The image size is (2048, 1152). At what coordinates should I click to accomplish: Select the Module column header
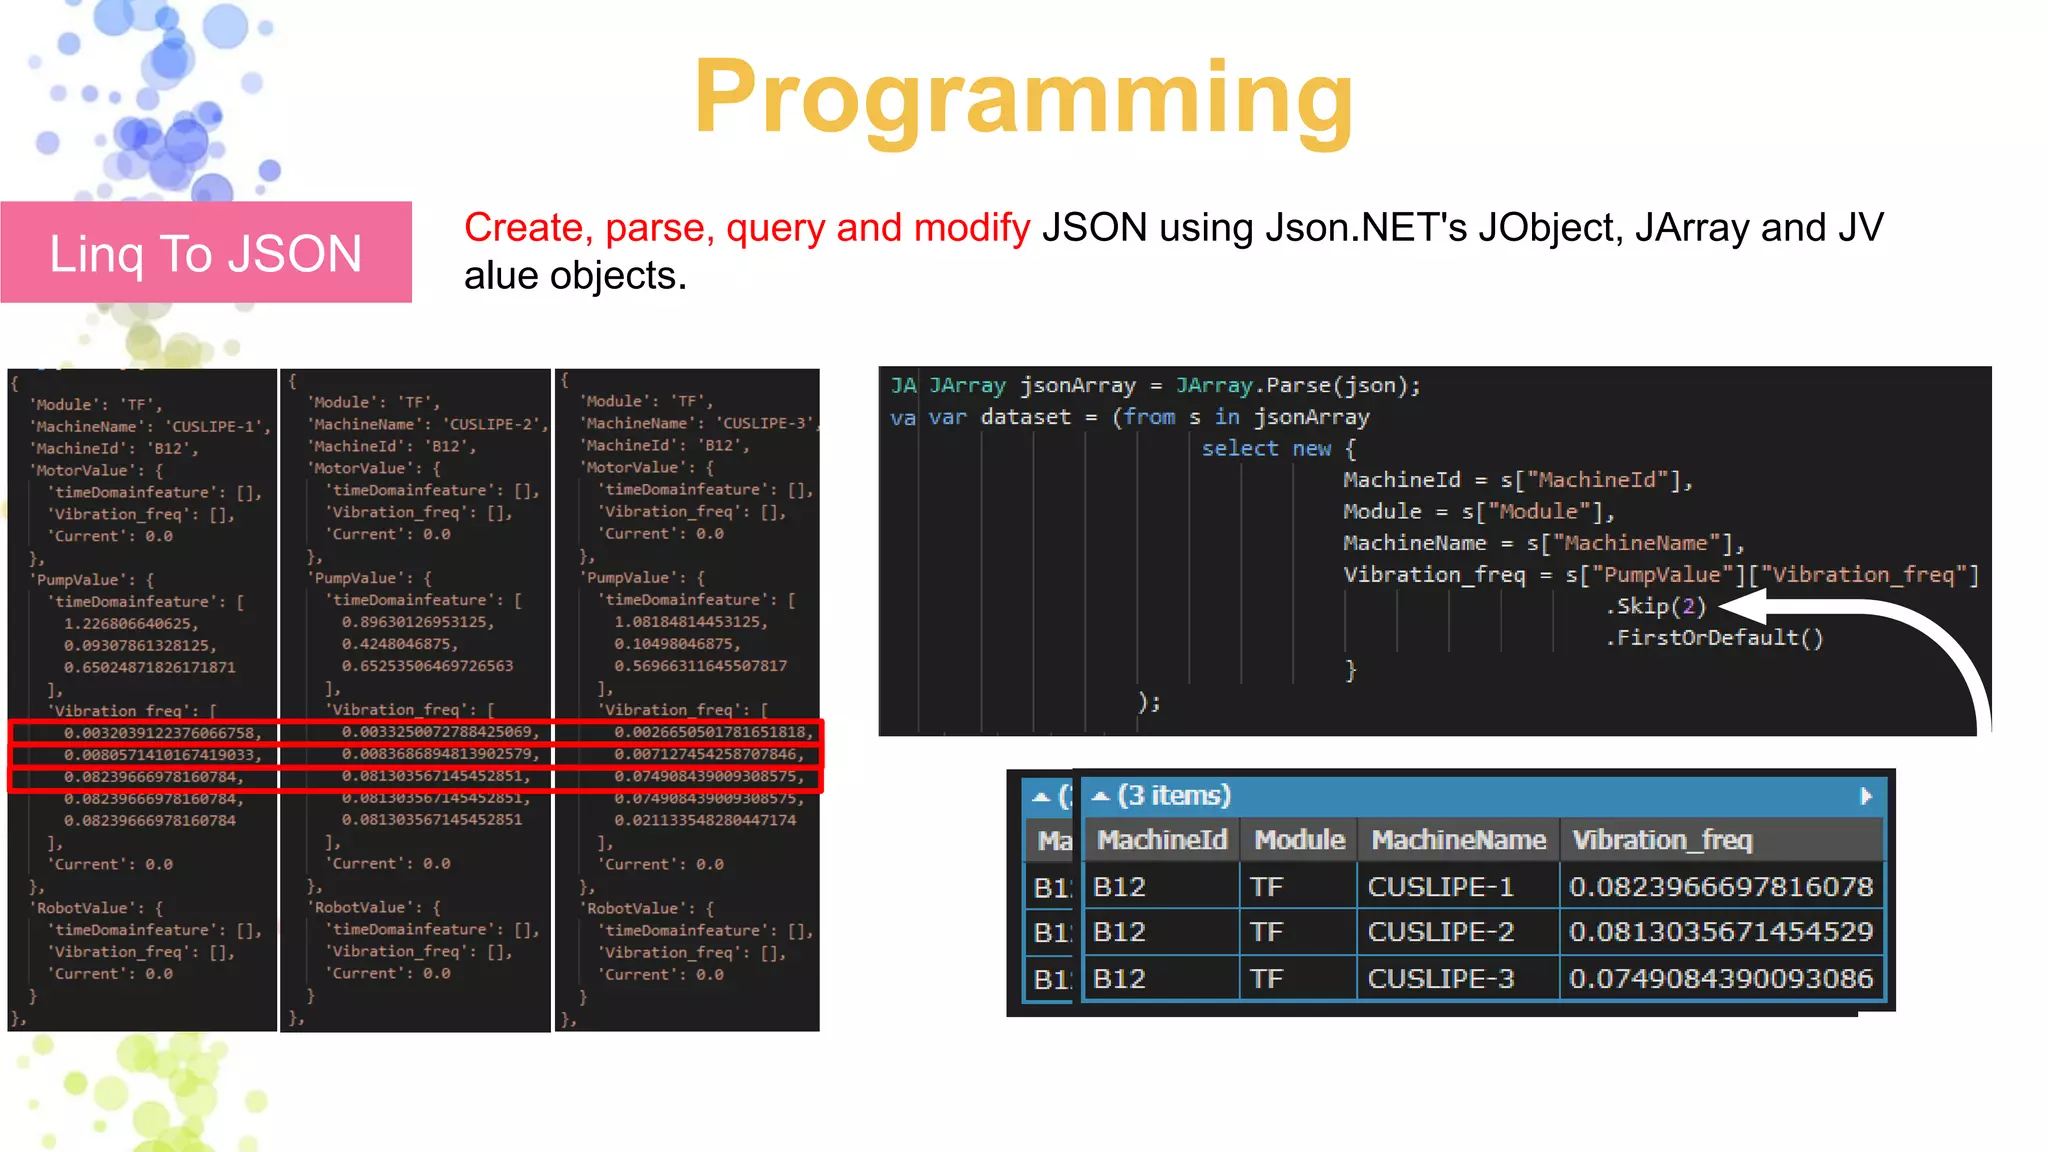1299,840
